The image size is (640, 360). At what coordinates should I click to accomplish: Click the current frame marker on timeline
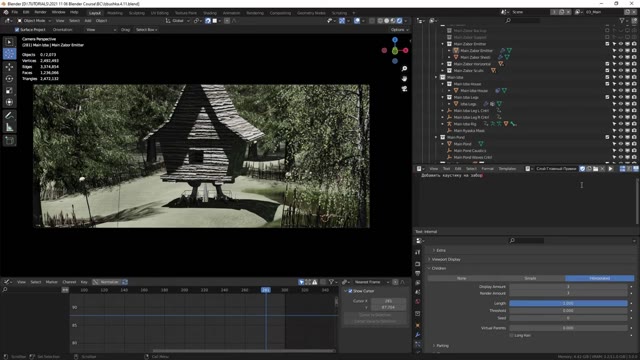tap(266, 290)
